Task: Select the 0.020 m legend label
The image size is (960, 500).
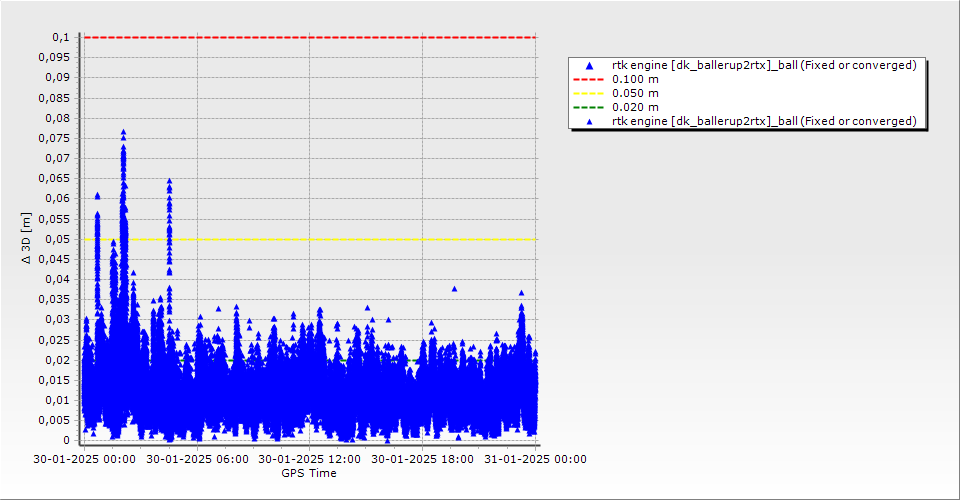Action: point(635,108)
